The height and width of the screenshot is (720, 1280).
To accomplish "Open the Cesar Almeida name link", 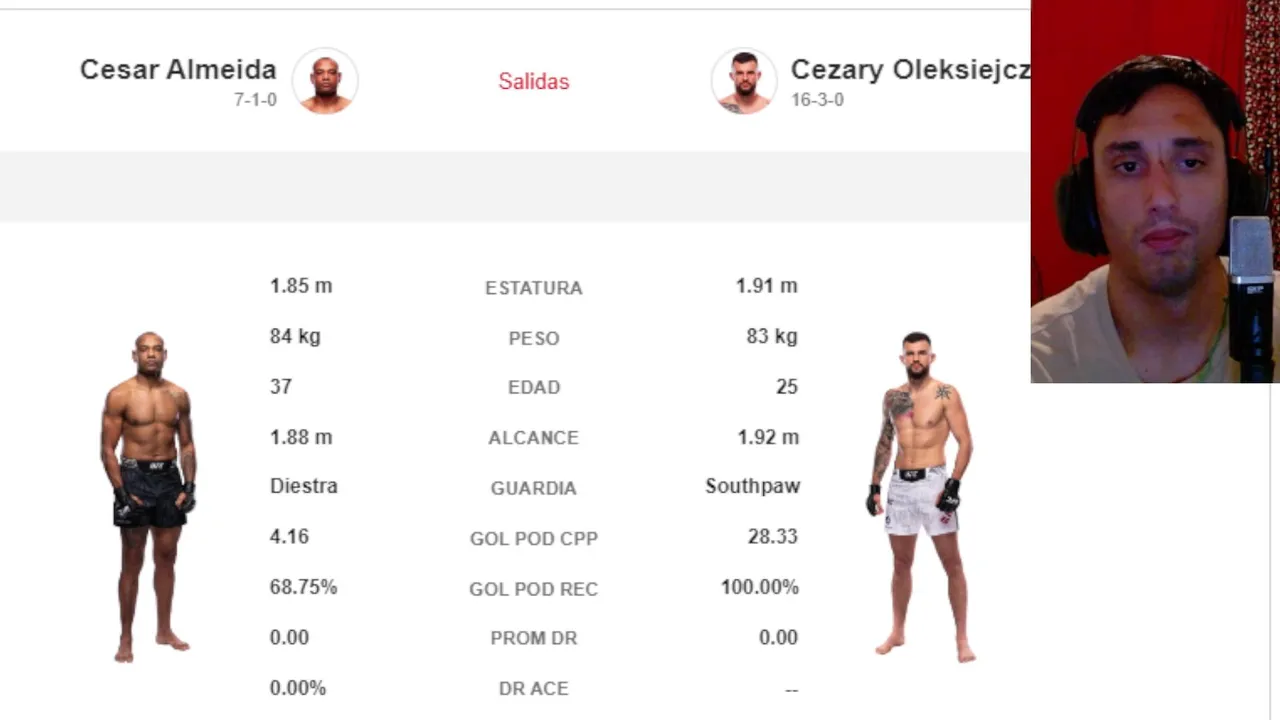I will (x=178, y=69).
